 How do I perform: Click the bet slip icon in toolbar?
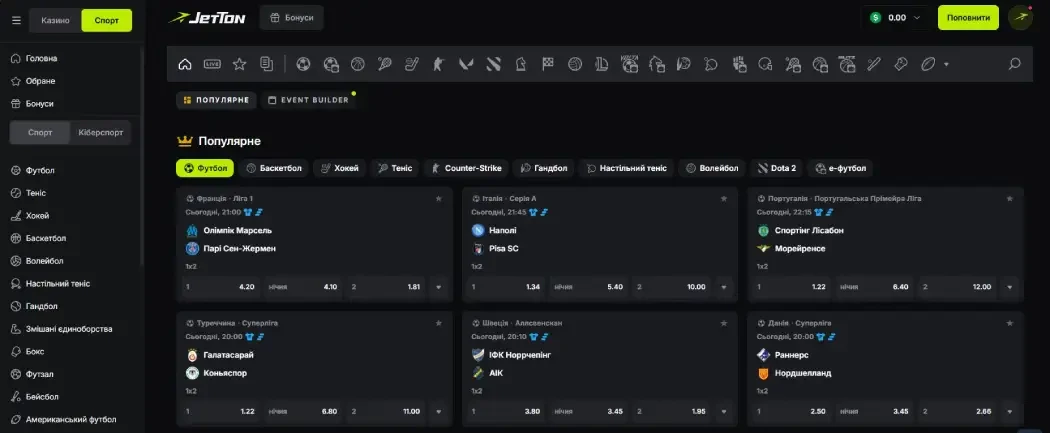(266, 64)
